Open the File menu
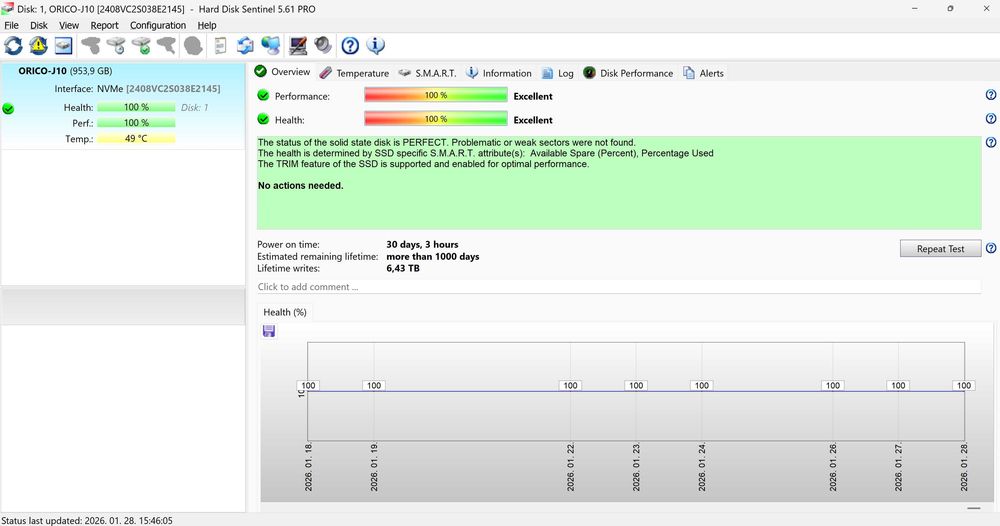 coord(11,26)
